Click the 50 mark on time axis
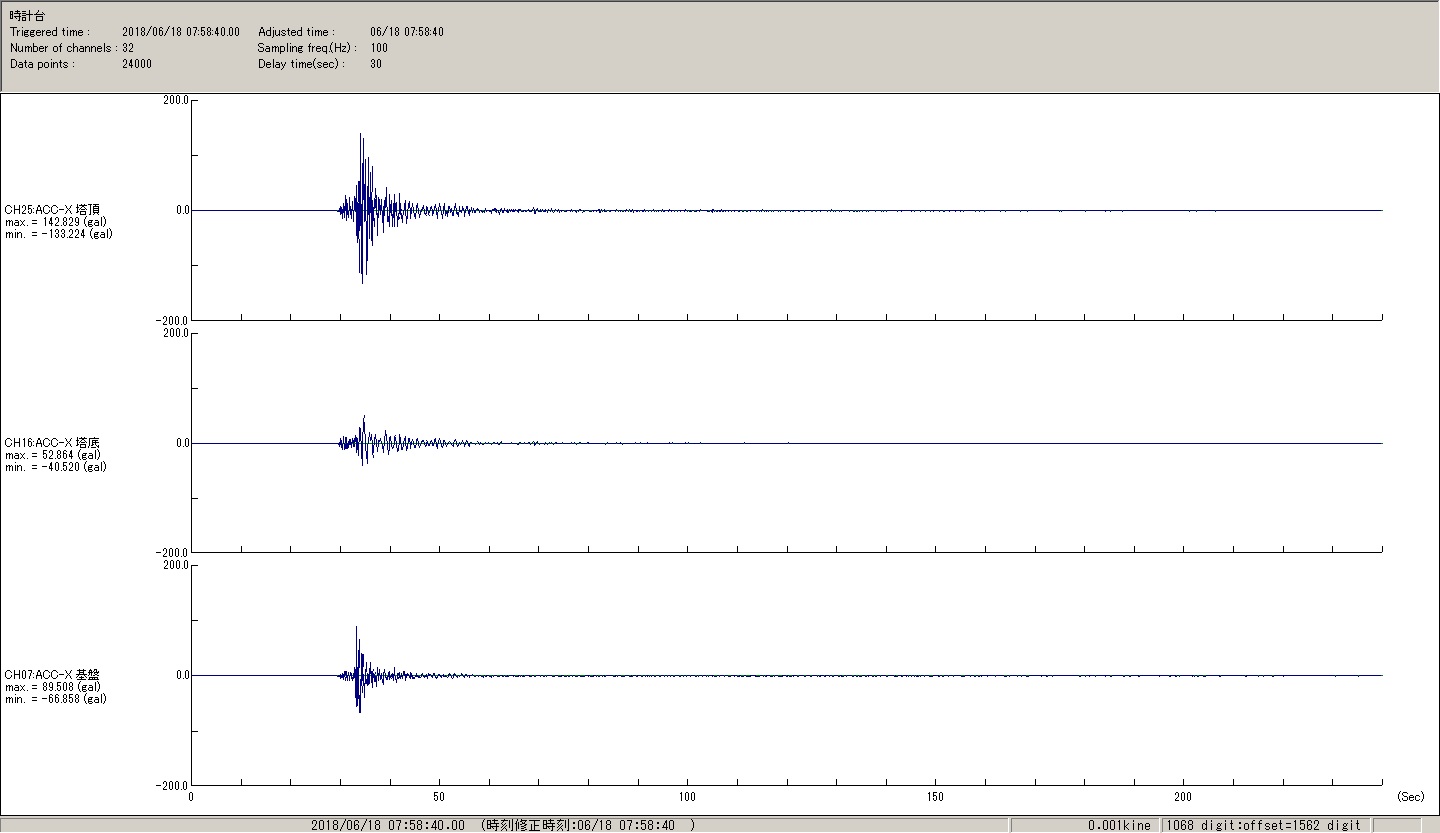Viewport: 1440px width, 833px height. click(x=439, y=797)
